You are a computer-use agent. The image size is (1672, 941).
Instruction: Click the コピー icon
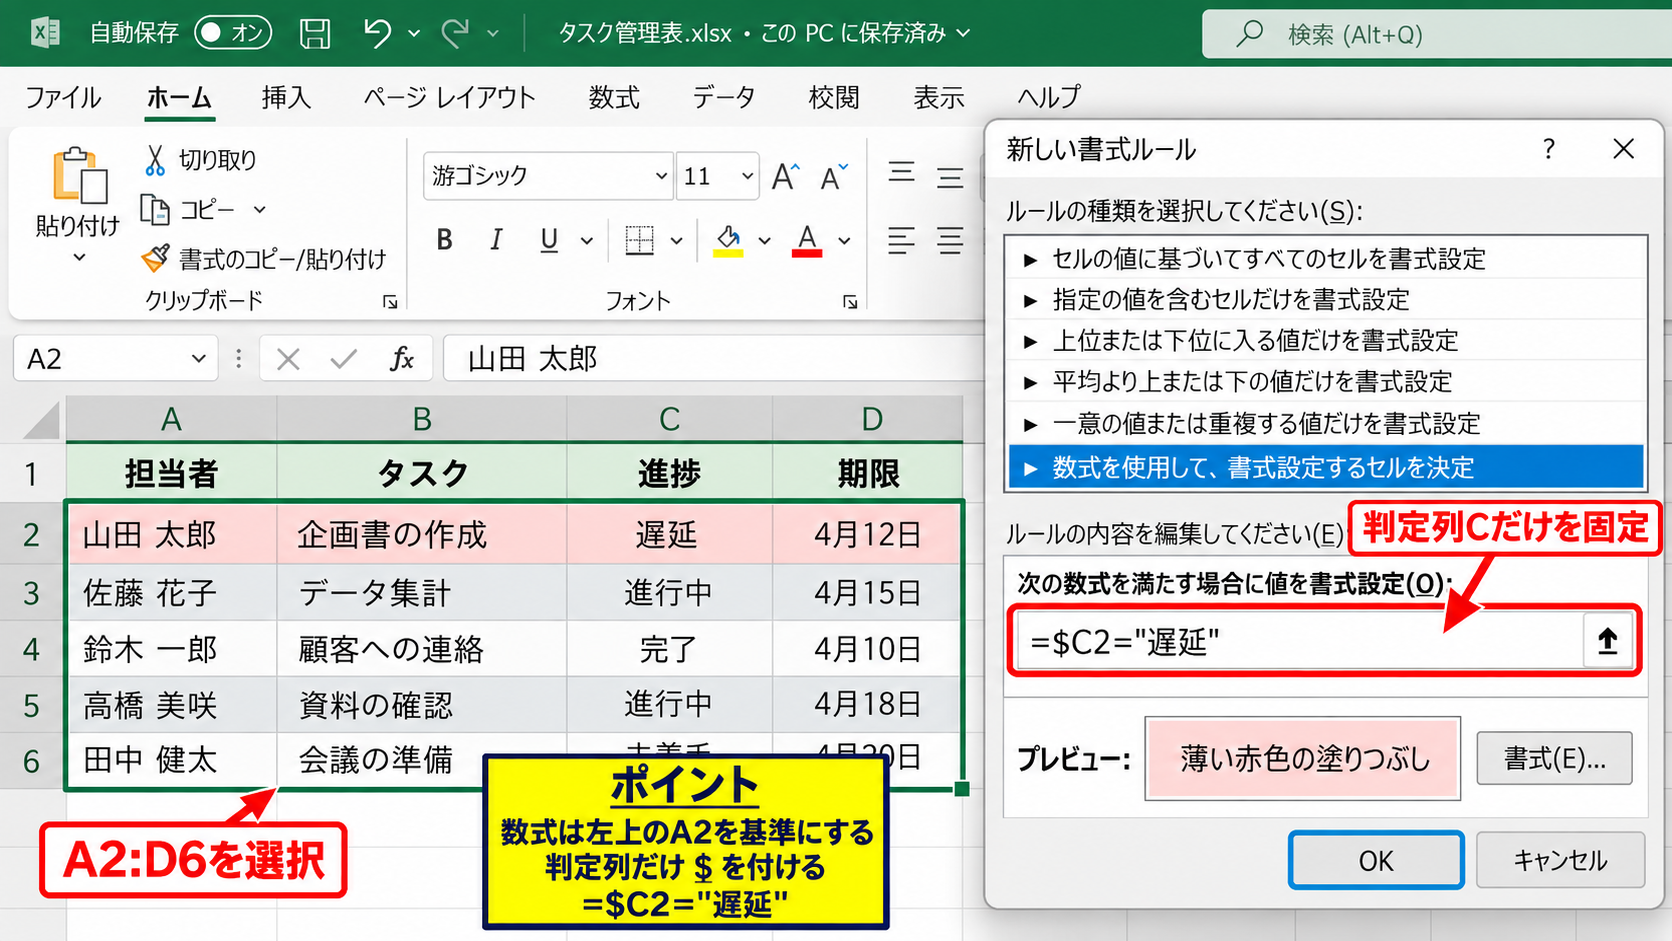pyautogui.click(x=155, y=209)
